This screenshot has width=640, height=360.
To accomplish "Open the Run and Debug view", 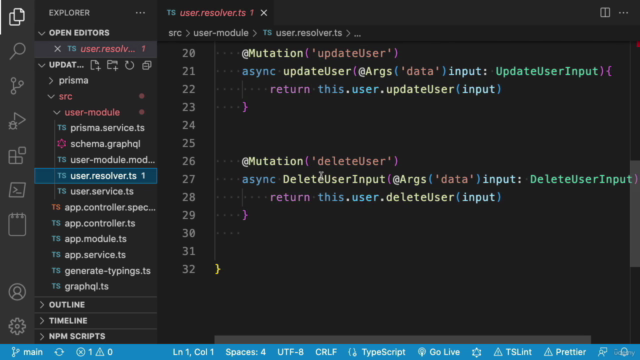I will pyautogui.click(x=17, y=121).
